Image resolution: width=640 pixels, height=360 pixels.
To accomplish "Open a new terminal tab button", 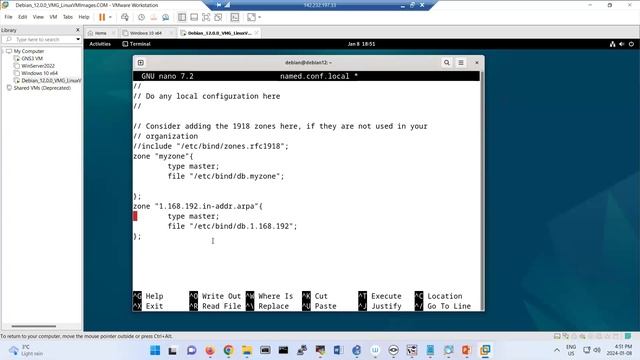I will coord(140,62).
